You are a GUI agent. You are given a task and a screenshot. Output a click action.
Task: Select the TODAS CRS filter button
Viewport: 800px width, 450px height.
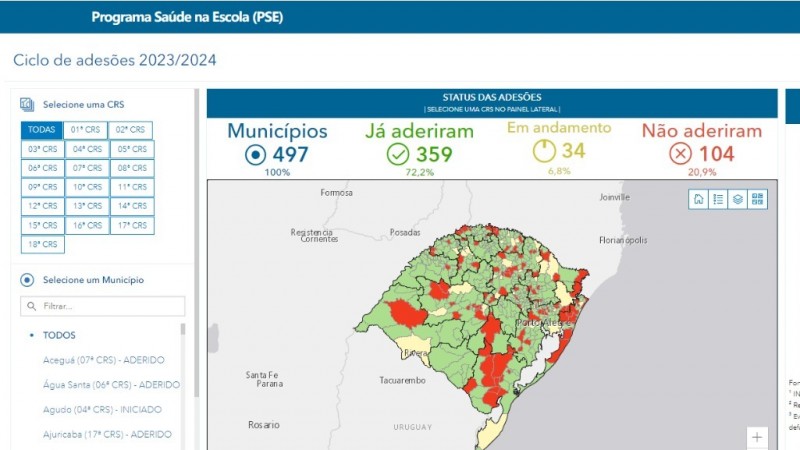41,130
